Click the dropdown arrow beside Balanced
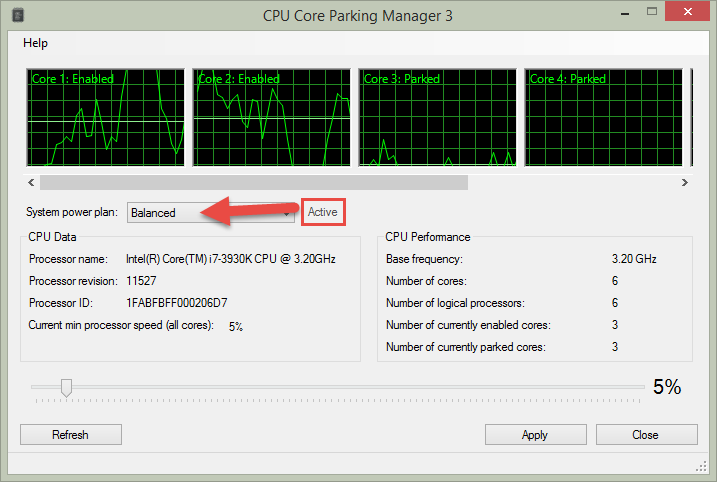The image size is (717, 482). (x=287, y=213)
